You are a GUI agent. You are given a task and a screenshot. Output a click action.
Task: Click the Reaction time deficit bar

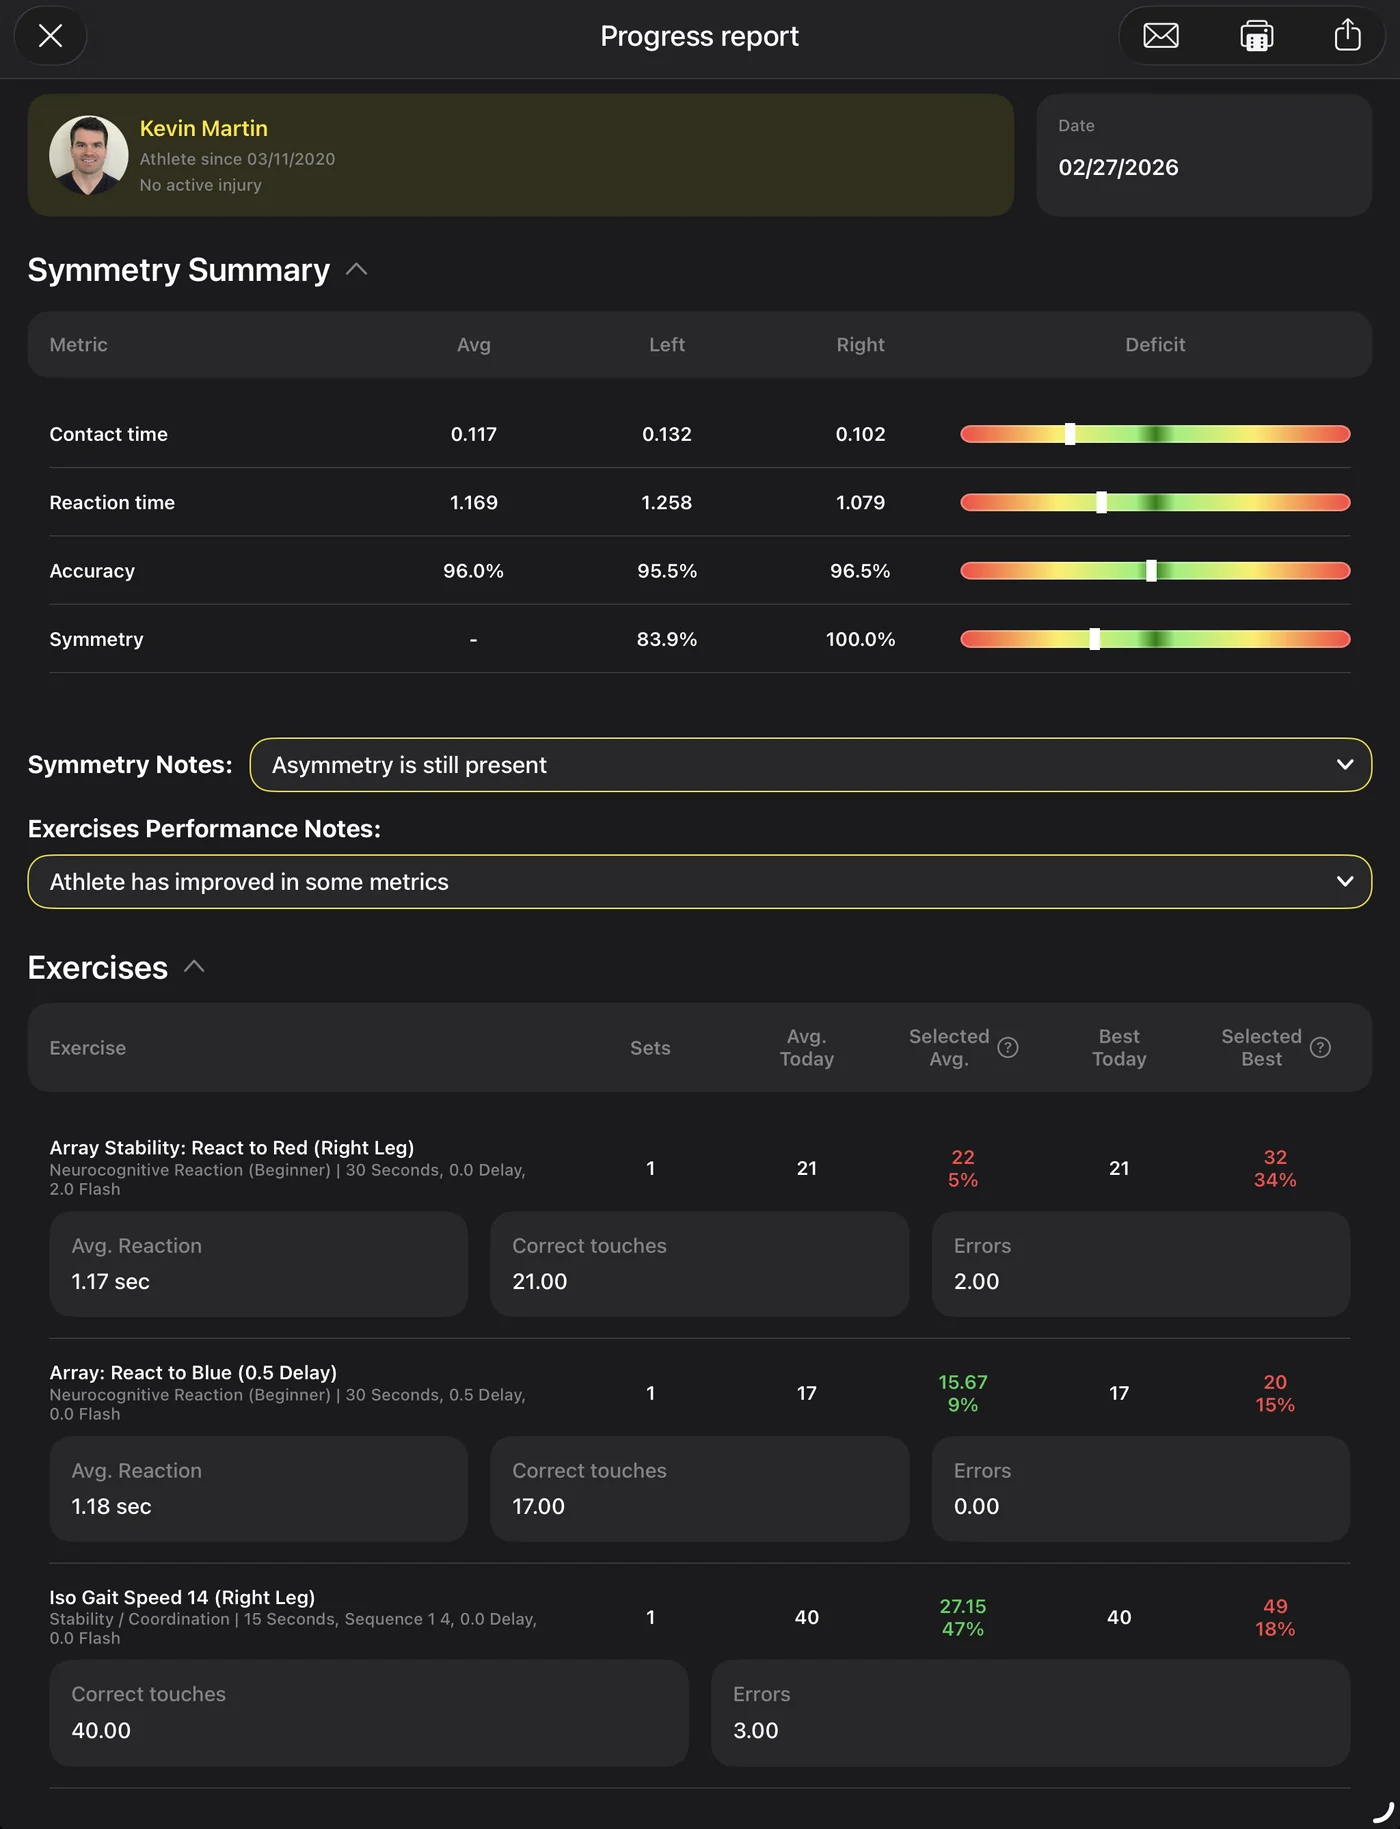click(x=1155, y=502)
